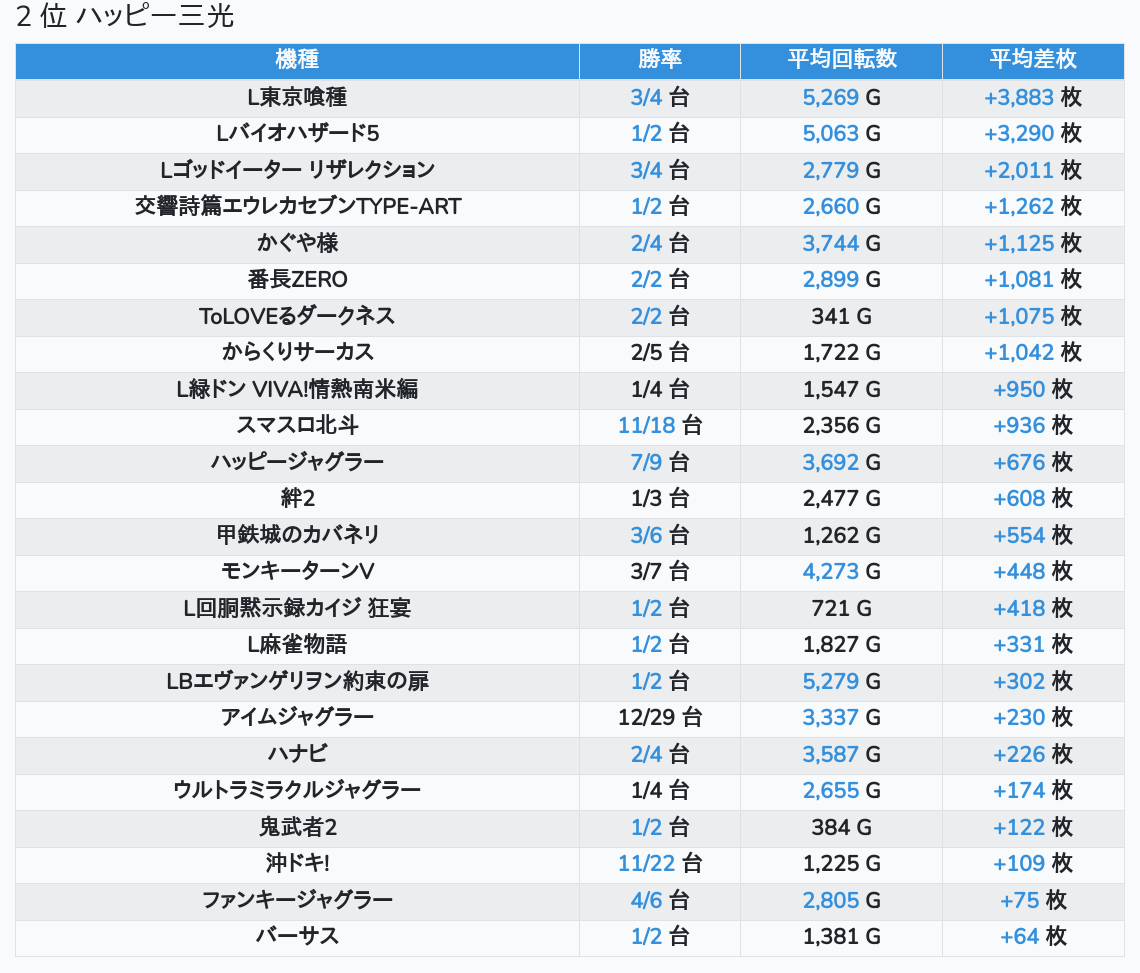This screenshot has width=1140, height=973.
Task: Click the +3,290 枚 value
Action: coord(1032,134)
